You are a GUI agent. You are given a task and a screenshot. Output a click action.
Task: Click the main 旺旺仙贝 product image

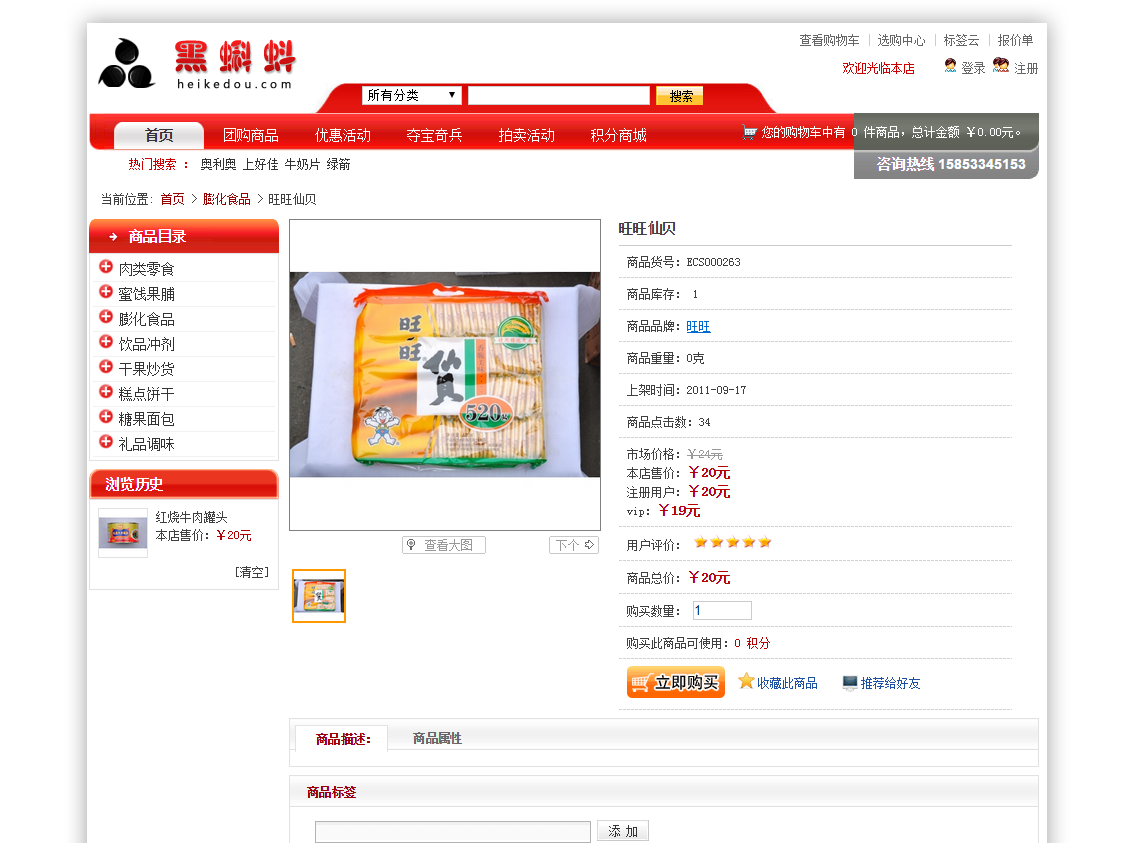tap(445, 374)
